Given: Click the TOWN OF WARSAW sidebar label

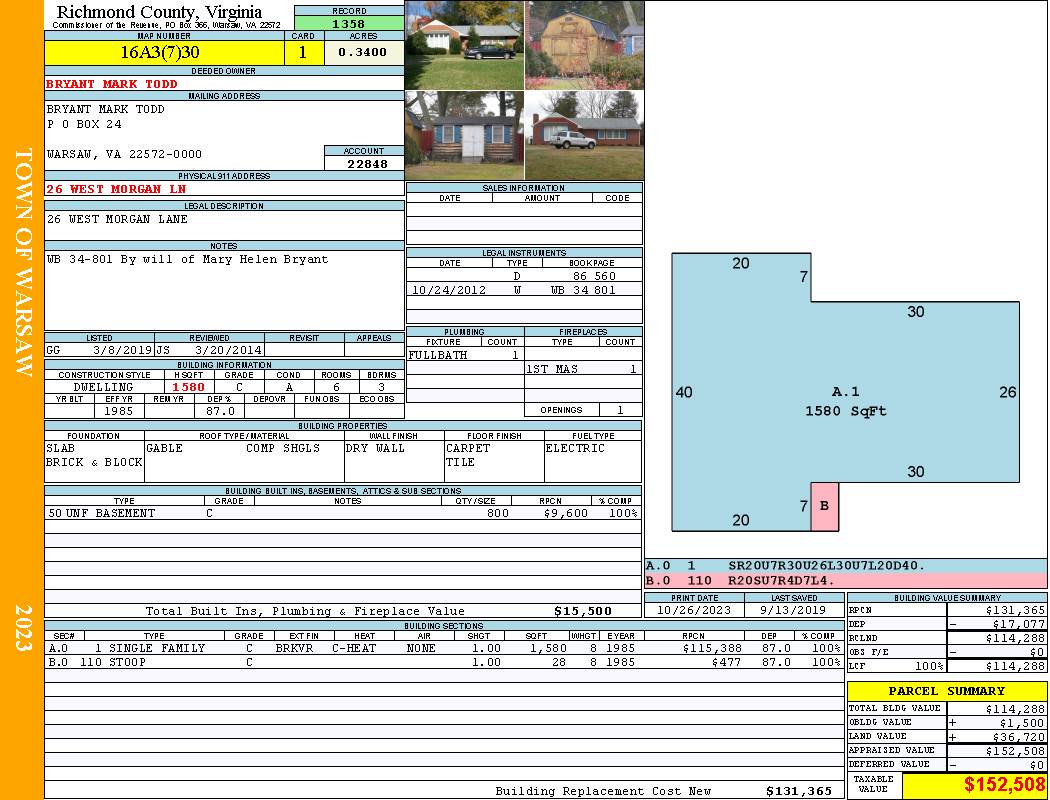Looking at the screenshot, I should pos(23,262).
